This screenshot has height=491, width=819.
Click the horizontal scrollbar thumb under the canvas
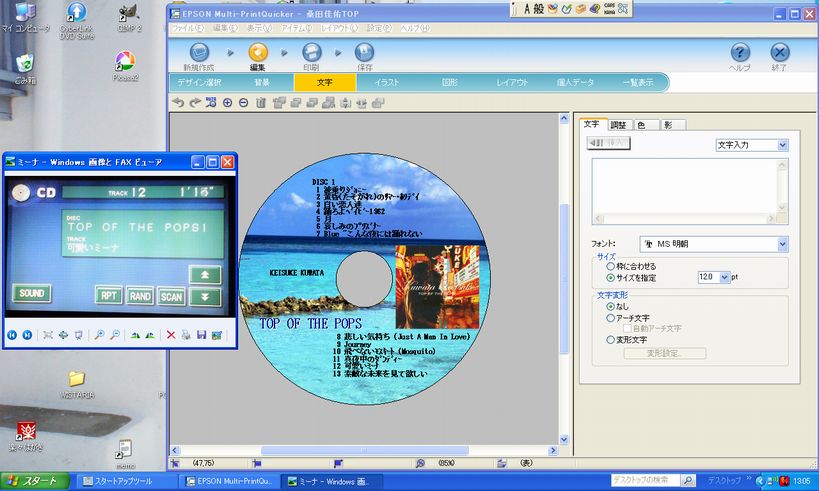(365, 450)
